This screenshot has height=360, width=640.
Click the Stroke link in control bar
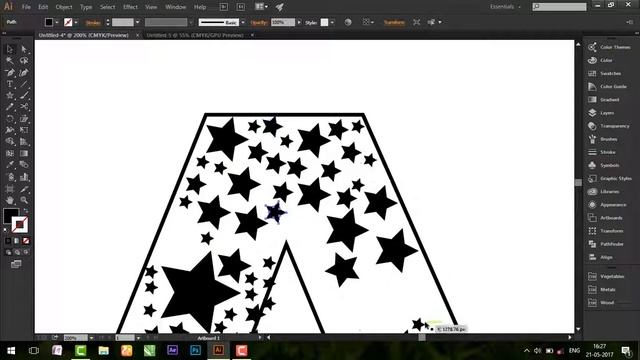click(x=93, y=22)
